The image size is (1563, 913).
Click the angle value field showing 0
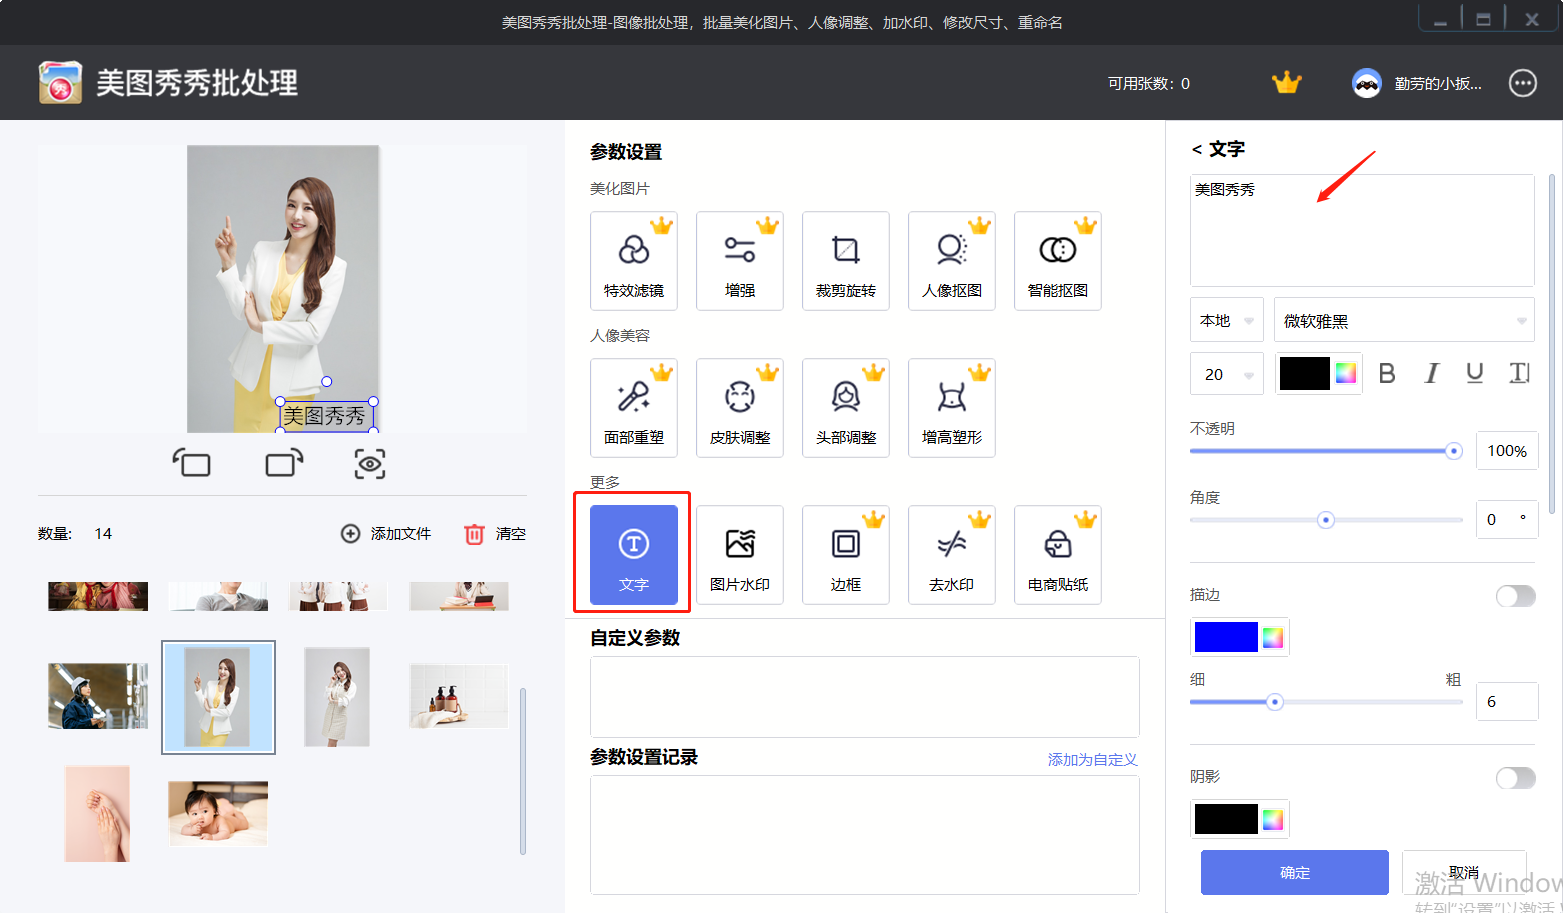click(1507, 520)
